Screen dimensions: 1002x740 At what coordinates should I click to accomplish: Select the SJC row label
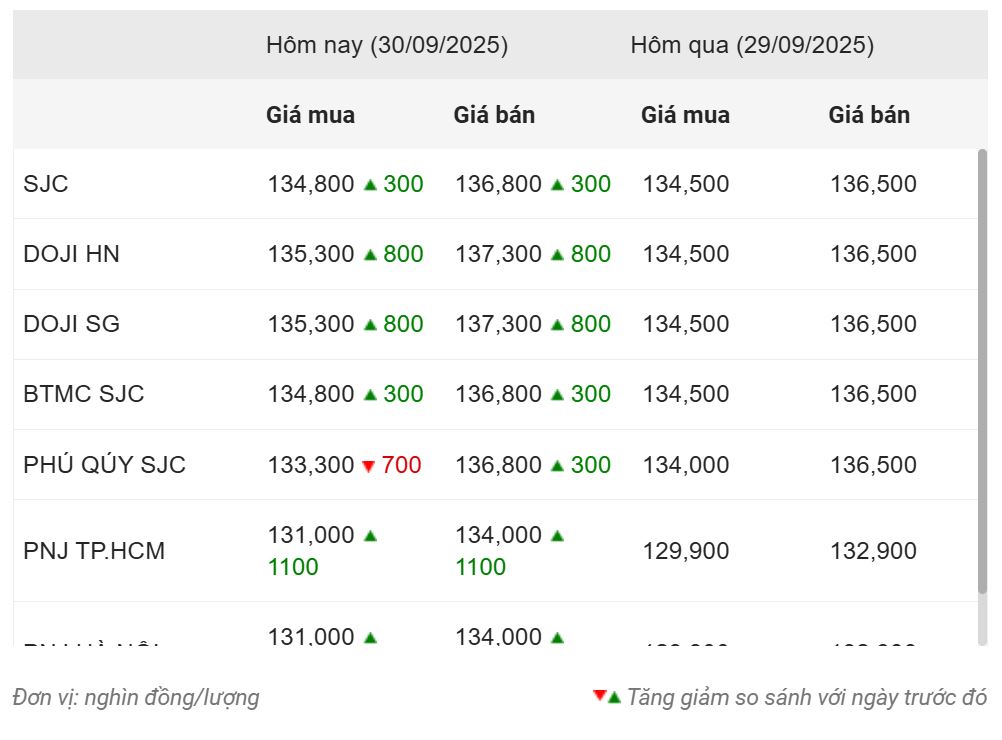(x=45, y=184)
